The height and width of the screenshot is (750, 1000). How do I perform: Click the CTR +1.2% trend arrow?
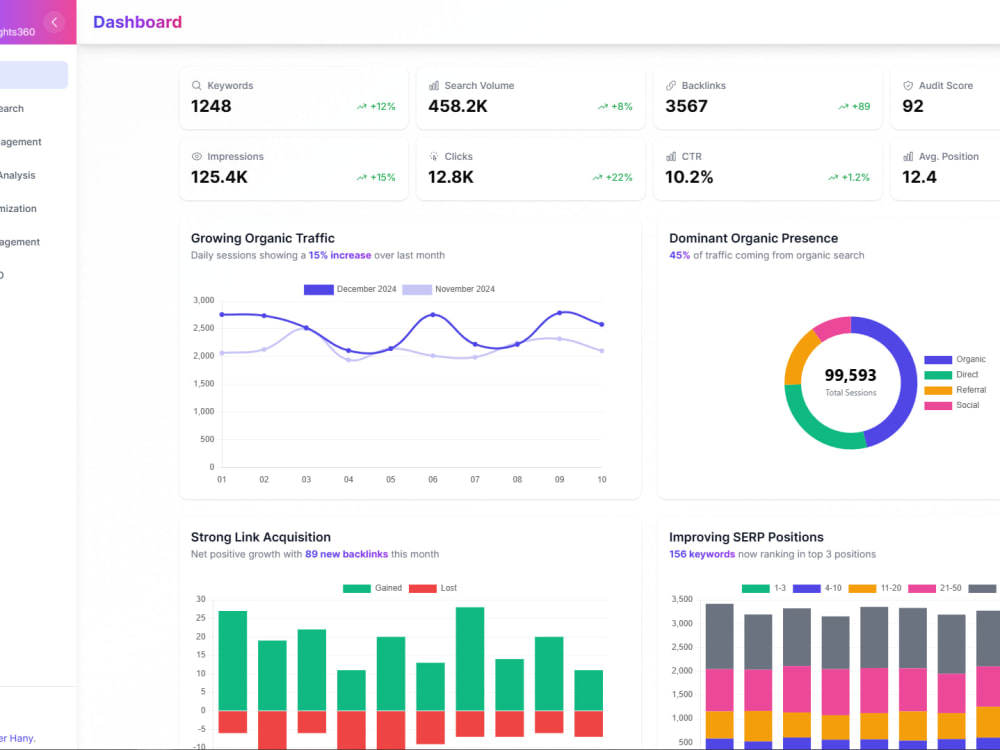(833, 177)
